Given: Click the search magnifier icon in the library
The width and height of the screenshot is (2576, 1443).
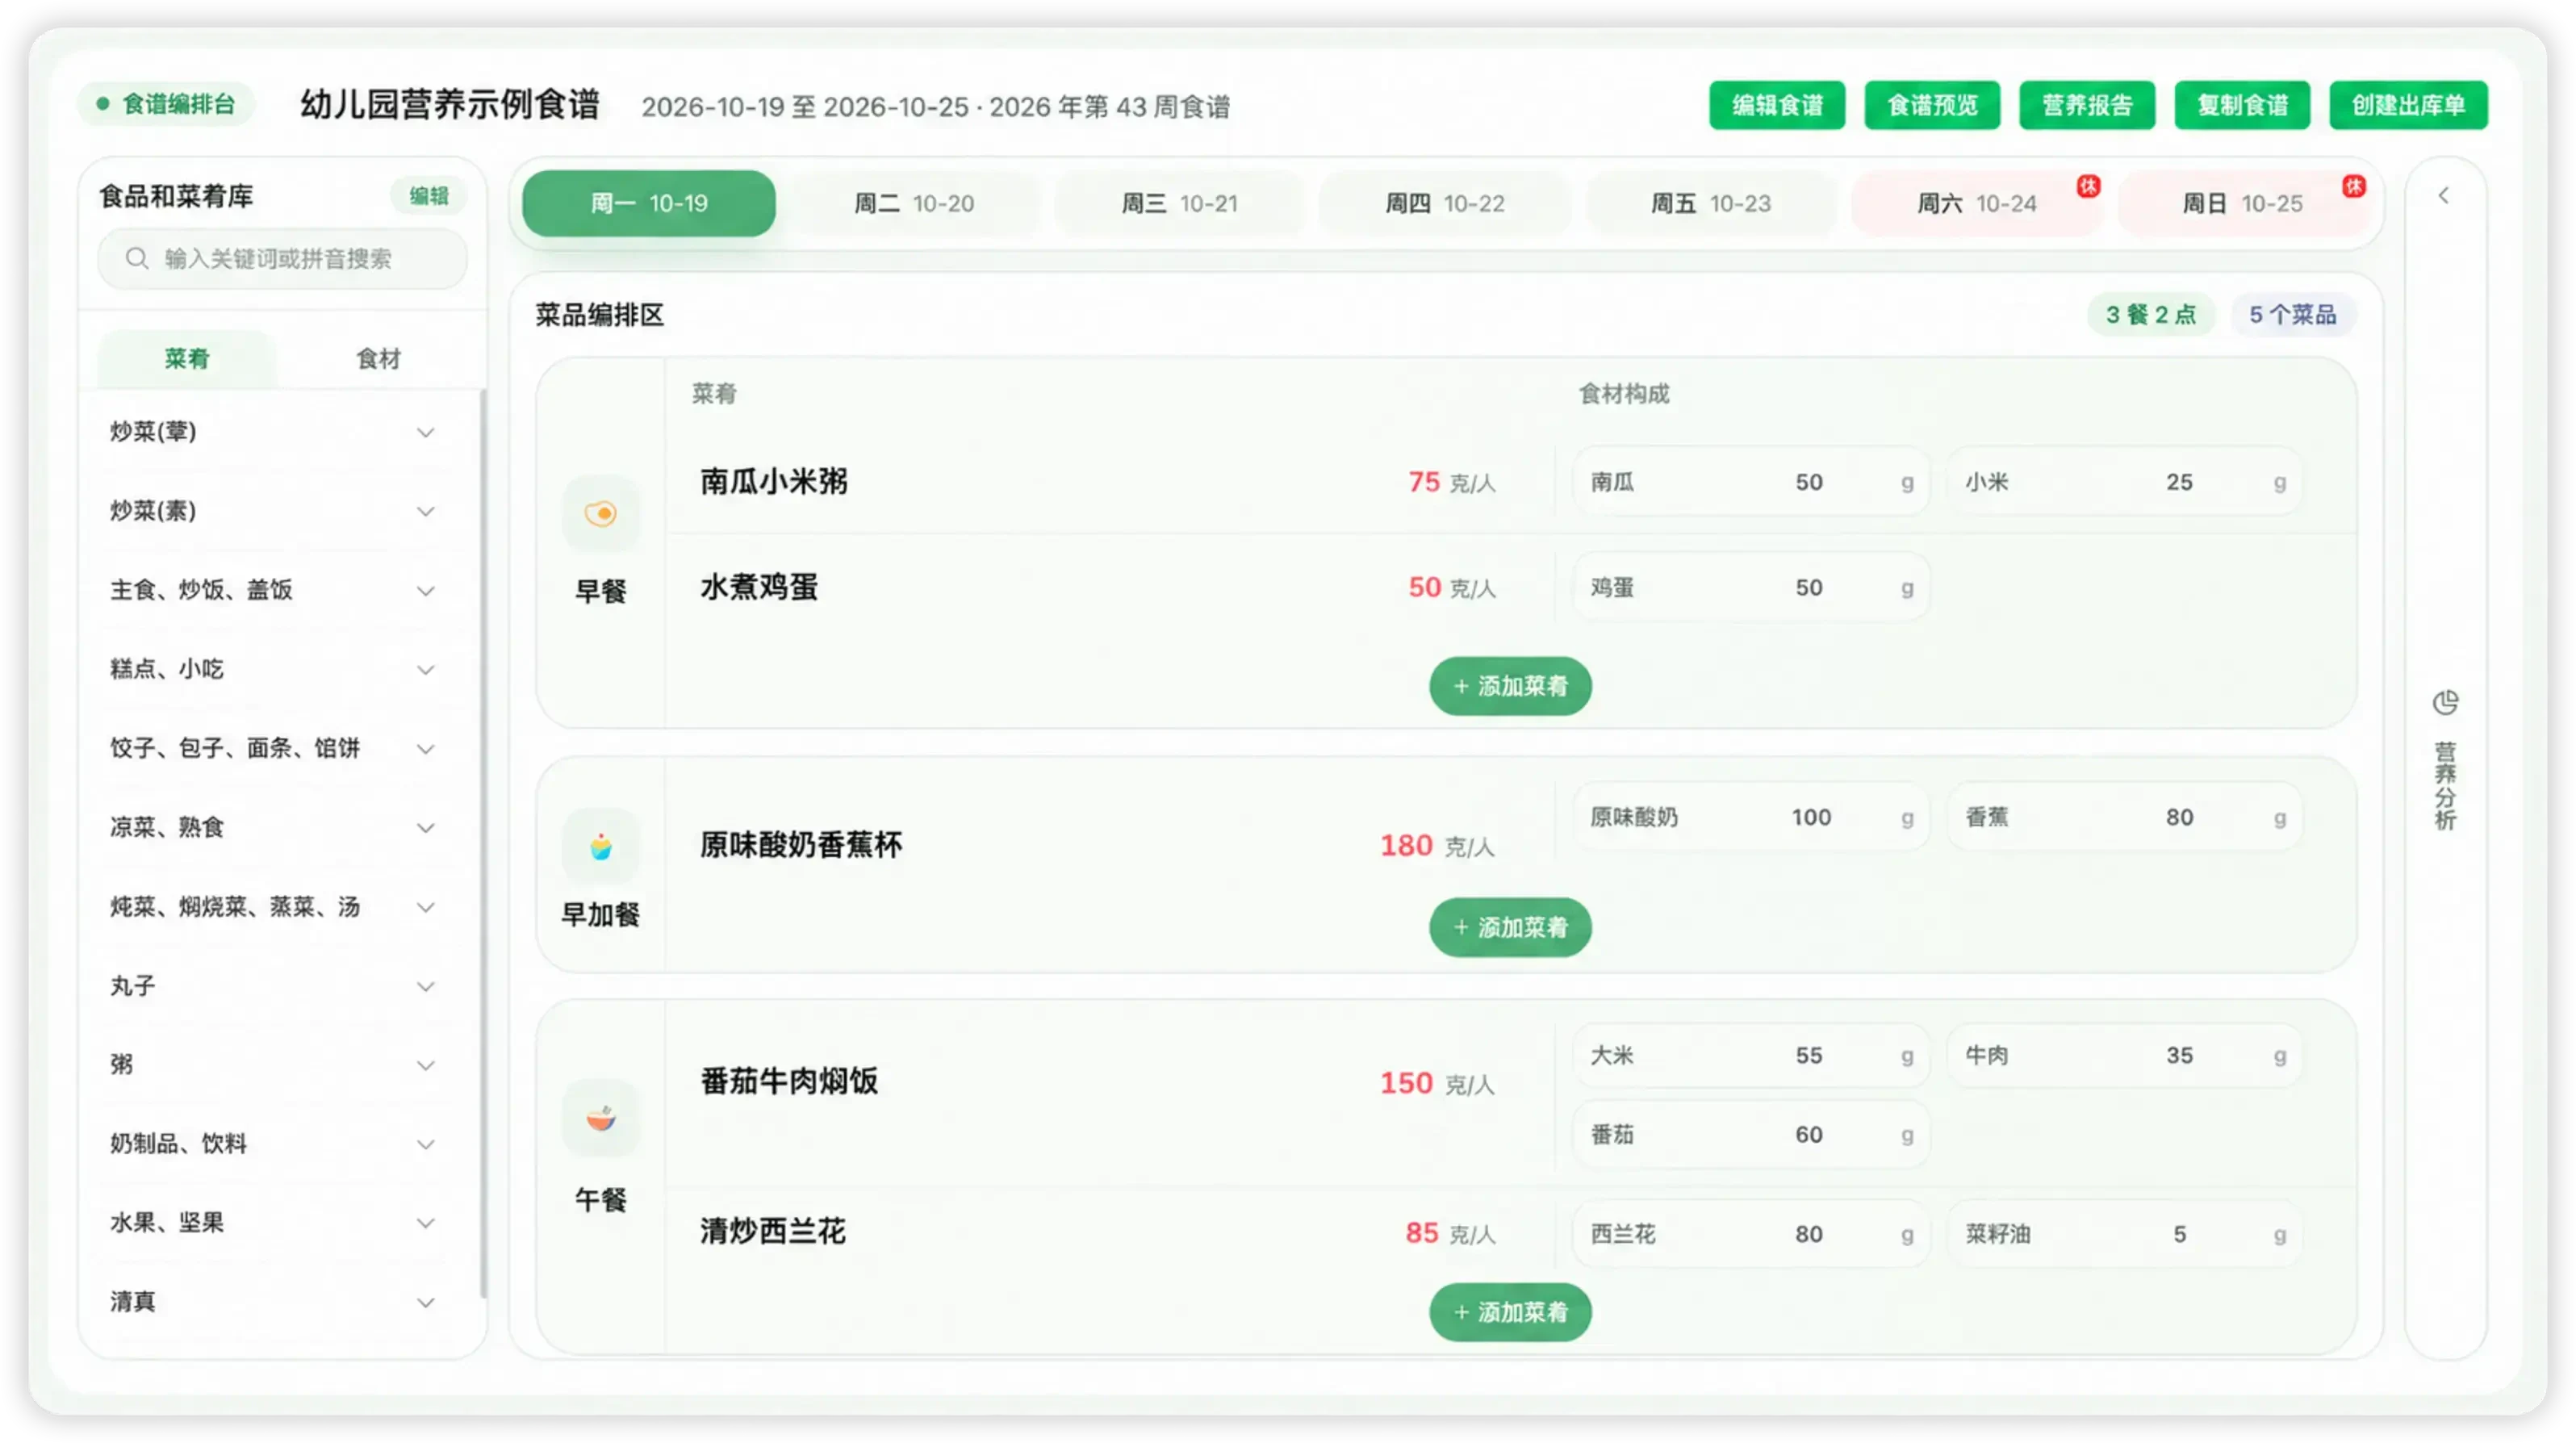Looking at the screenshot, I should tap(137, 259).
